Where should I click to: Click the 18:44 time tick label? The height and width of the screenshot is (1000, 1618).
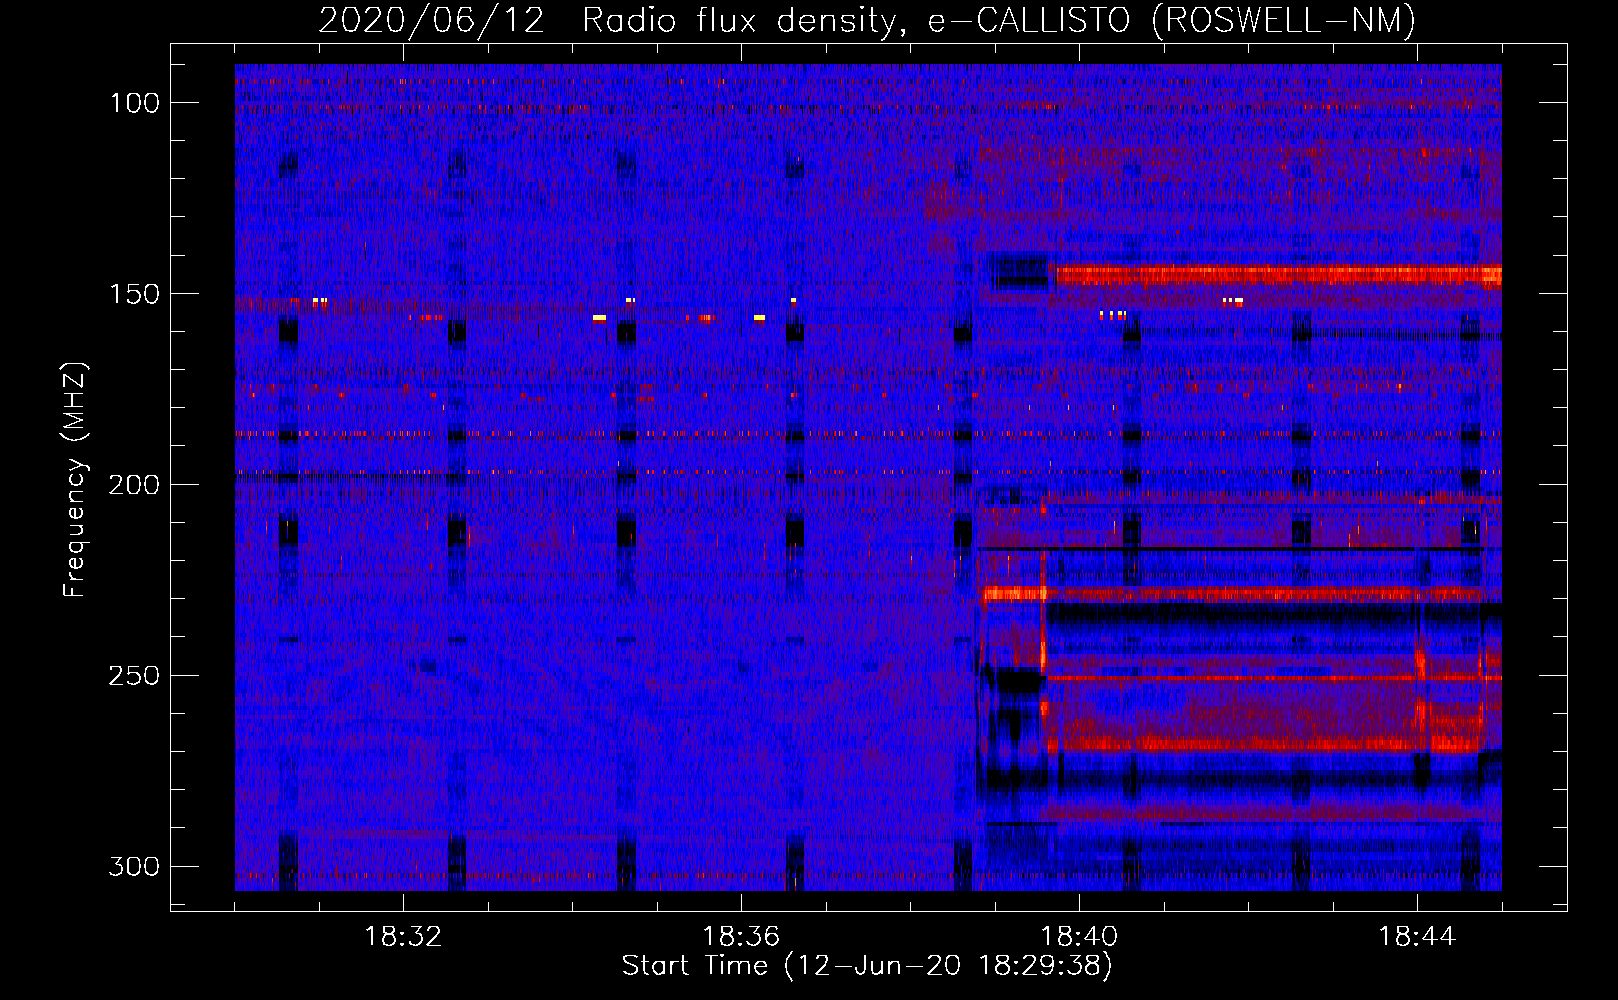tap(1417, 937)
